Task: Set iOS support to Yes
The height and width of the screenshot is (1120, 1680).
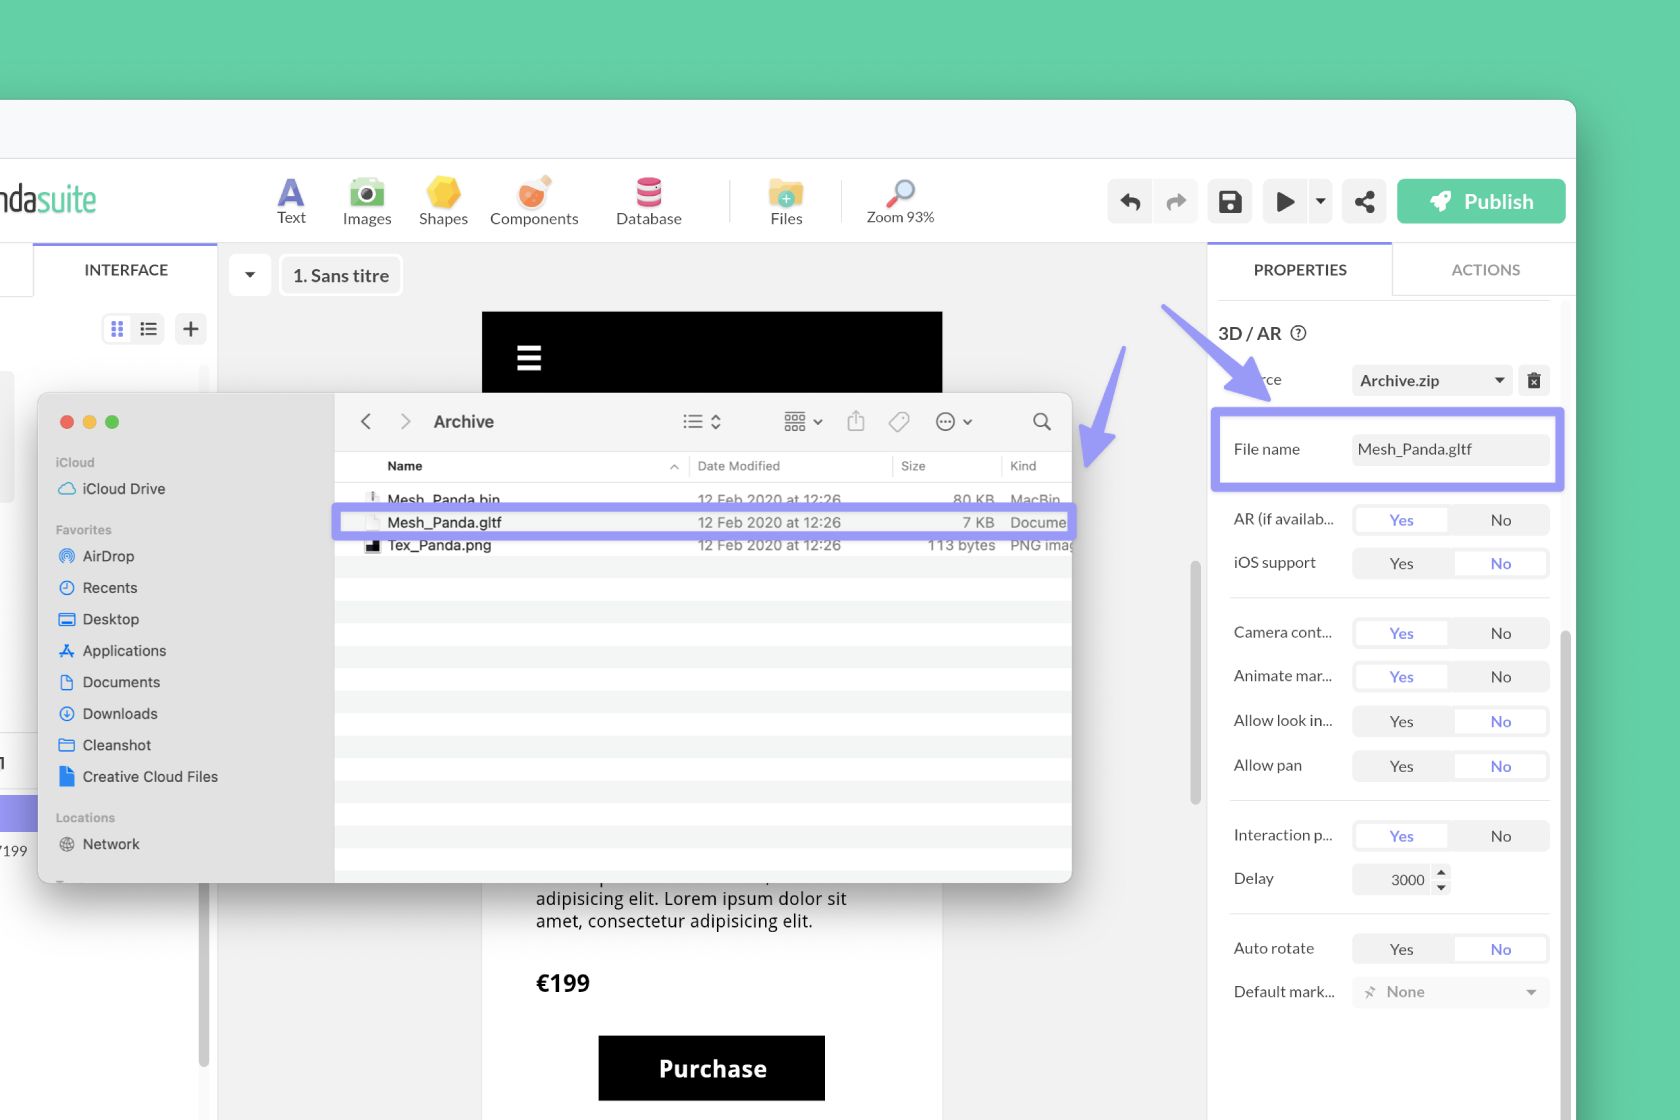Action: (1401, 564)
